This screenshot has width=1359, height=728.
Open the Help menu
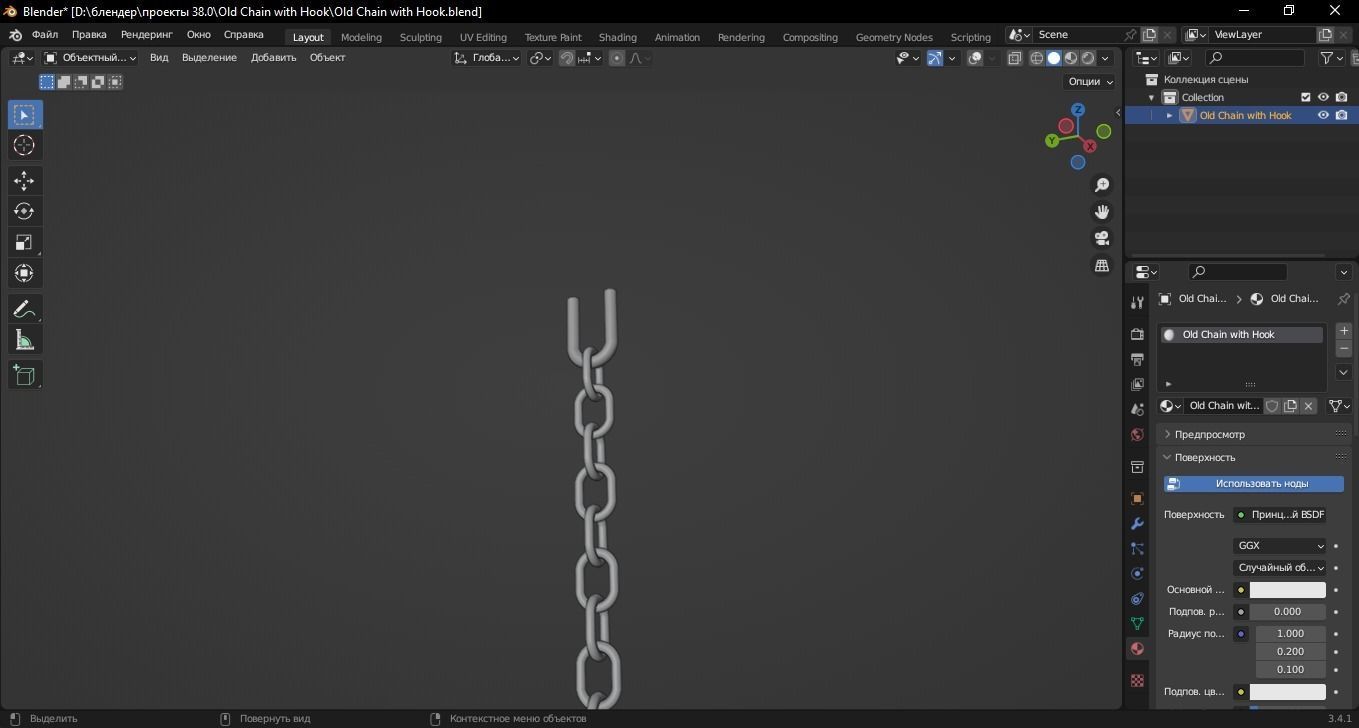tap(243, 35)
